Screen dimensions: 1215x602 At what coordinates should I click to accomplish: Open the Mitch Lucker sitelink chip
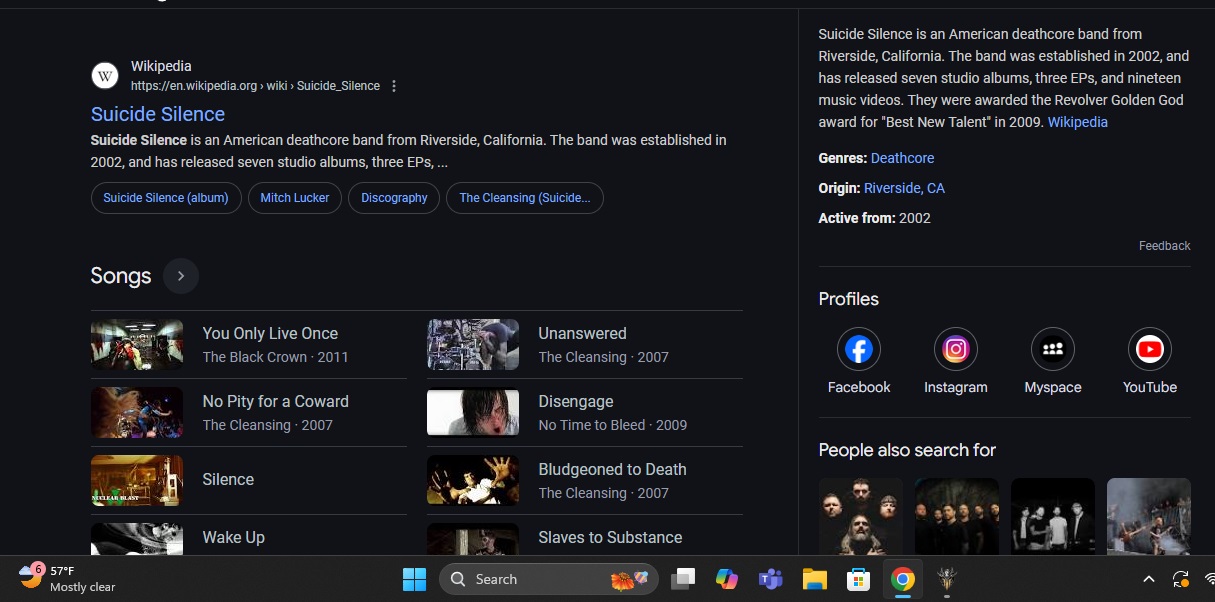click(295, 198)
